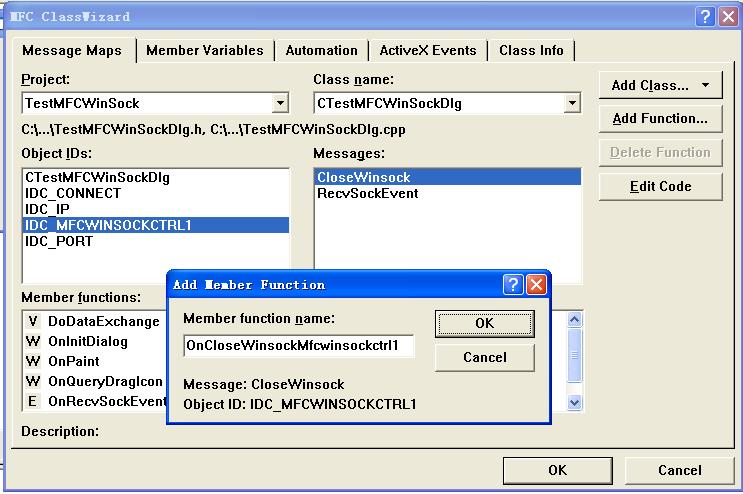The width and height of the screenshot is (743, 494).
Task: Close the MFC ClassWizard window
Action: (x=728, y=17)
